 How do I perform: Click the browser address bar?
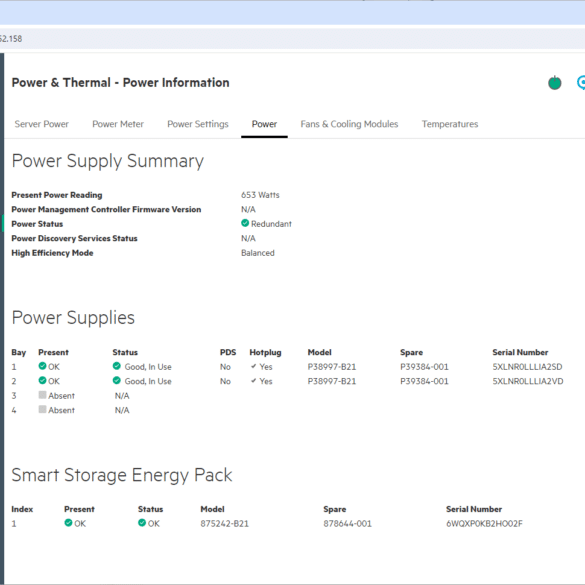click(x=292, y=38)
